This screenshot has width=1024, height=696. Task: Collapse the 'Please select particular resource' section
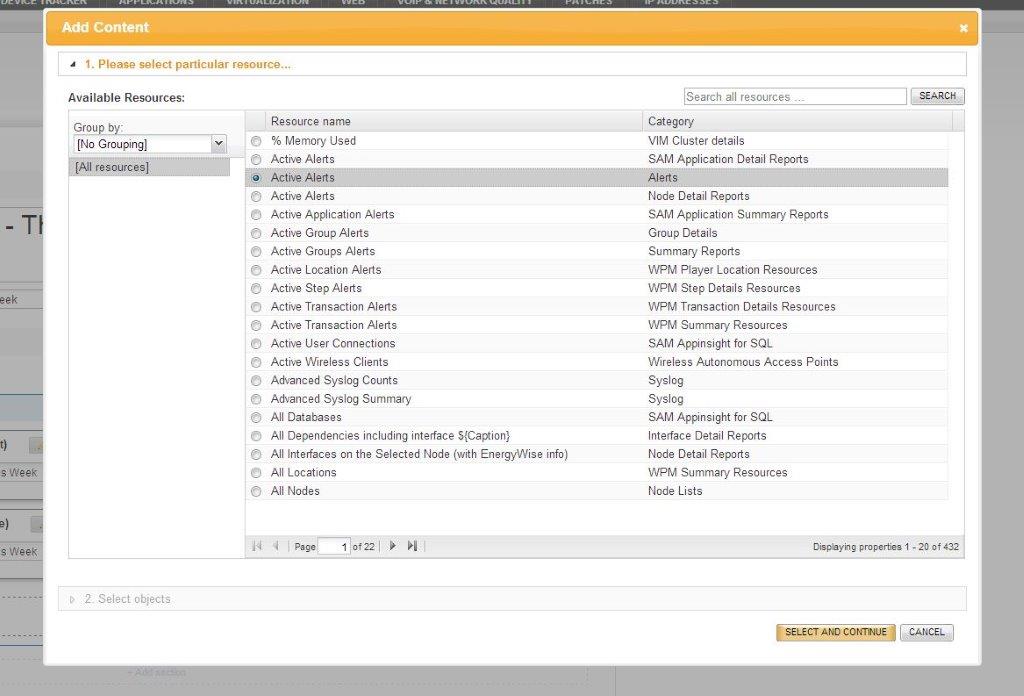tap(72, 65)
